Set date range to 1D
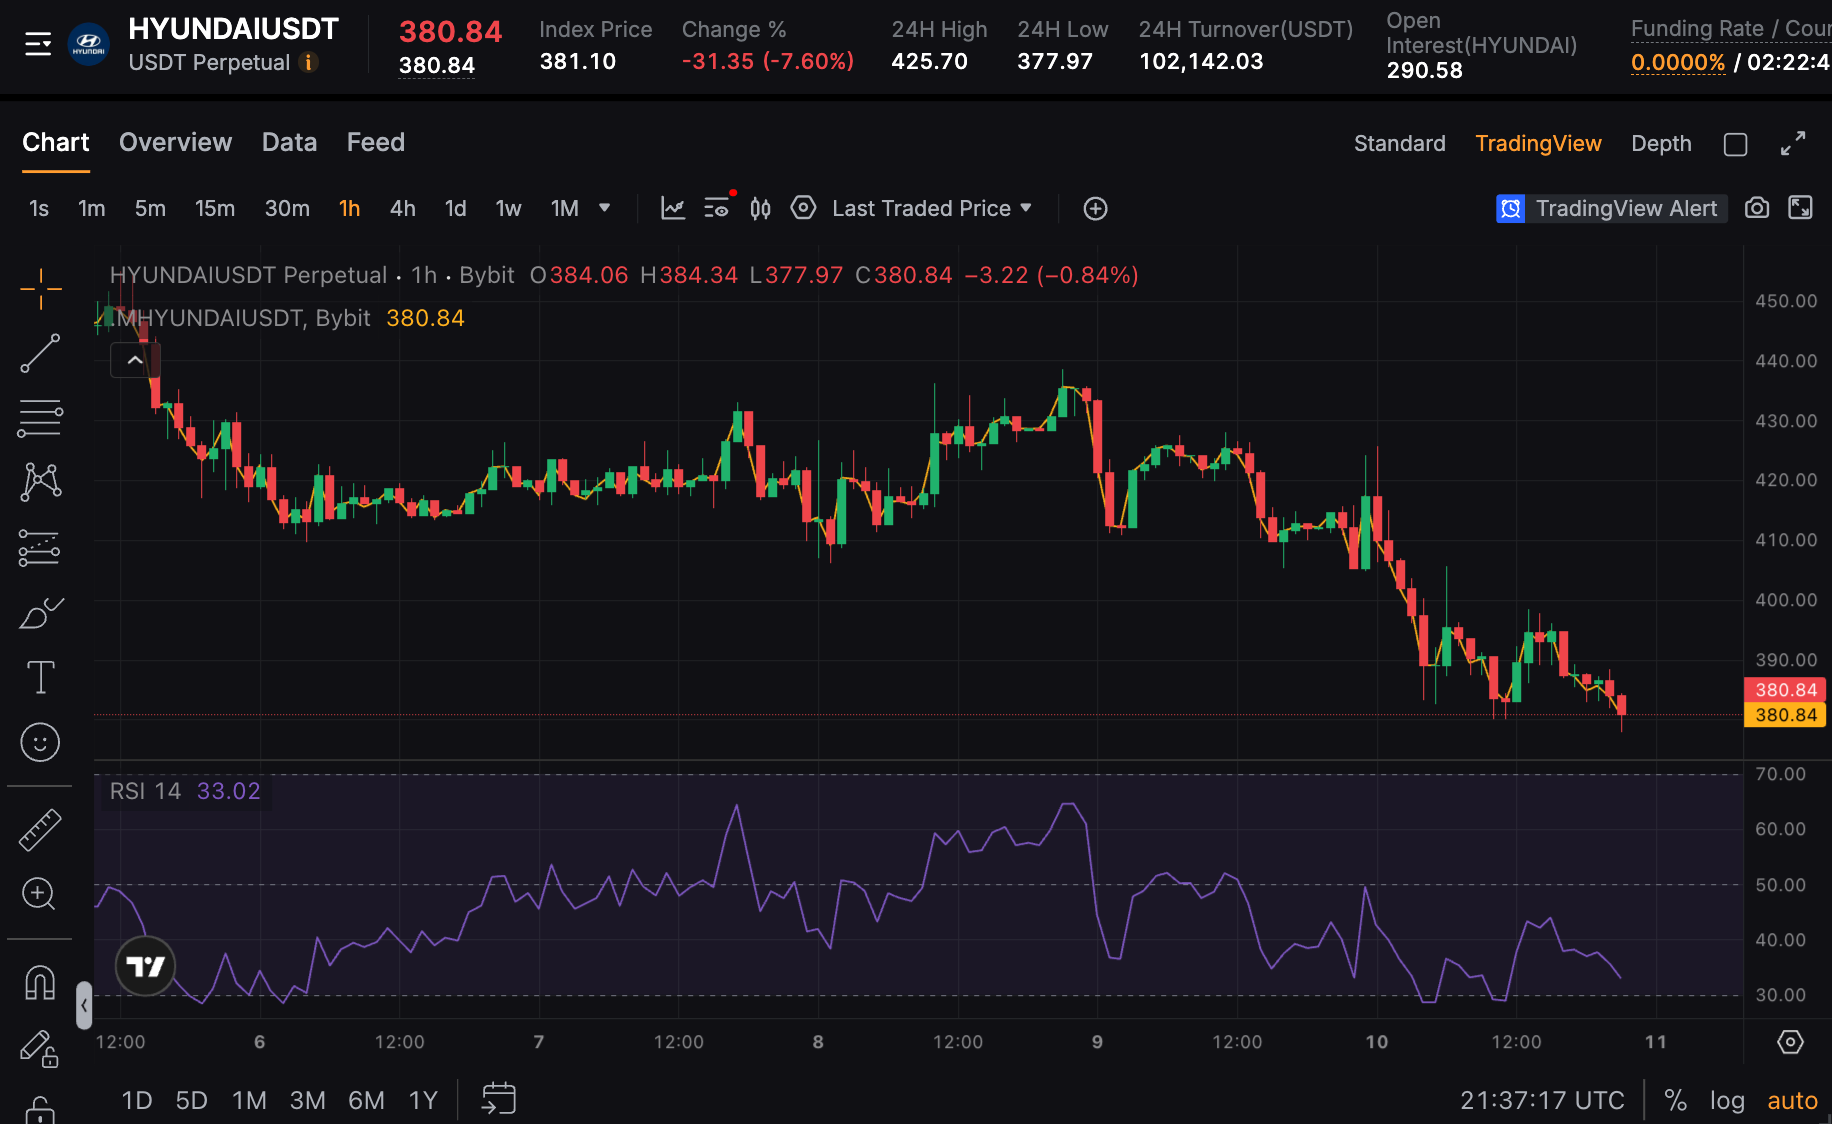This screenshot has height=1124, width=1832. (x=137, y=1101)
